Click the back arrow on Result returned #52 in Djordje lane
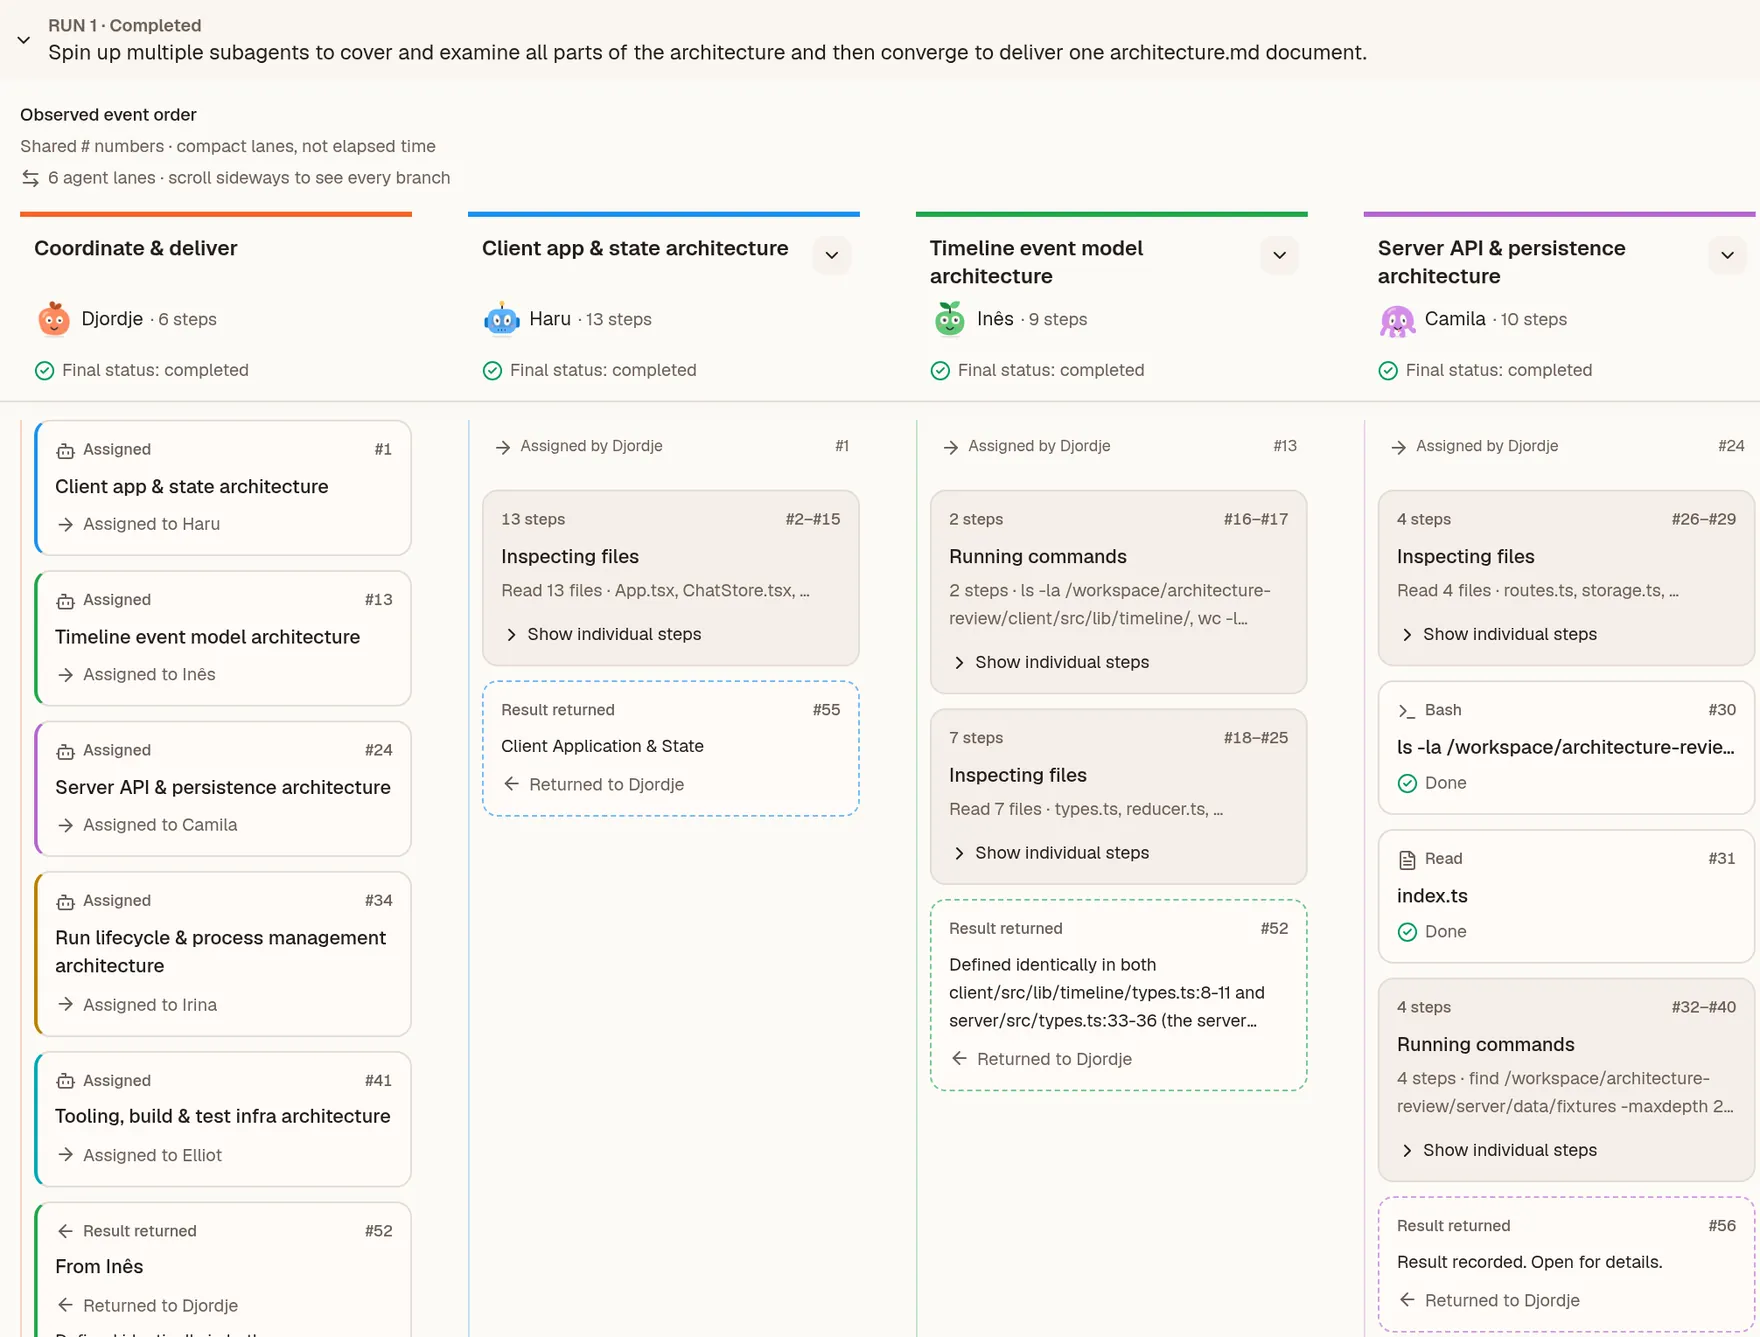 (x=65, y=1231)
